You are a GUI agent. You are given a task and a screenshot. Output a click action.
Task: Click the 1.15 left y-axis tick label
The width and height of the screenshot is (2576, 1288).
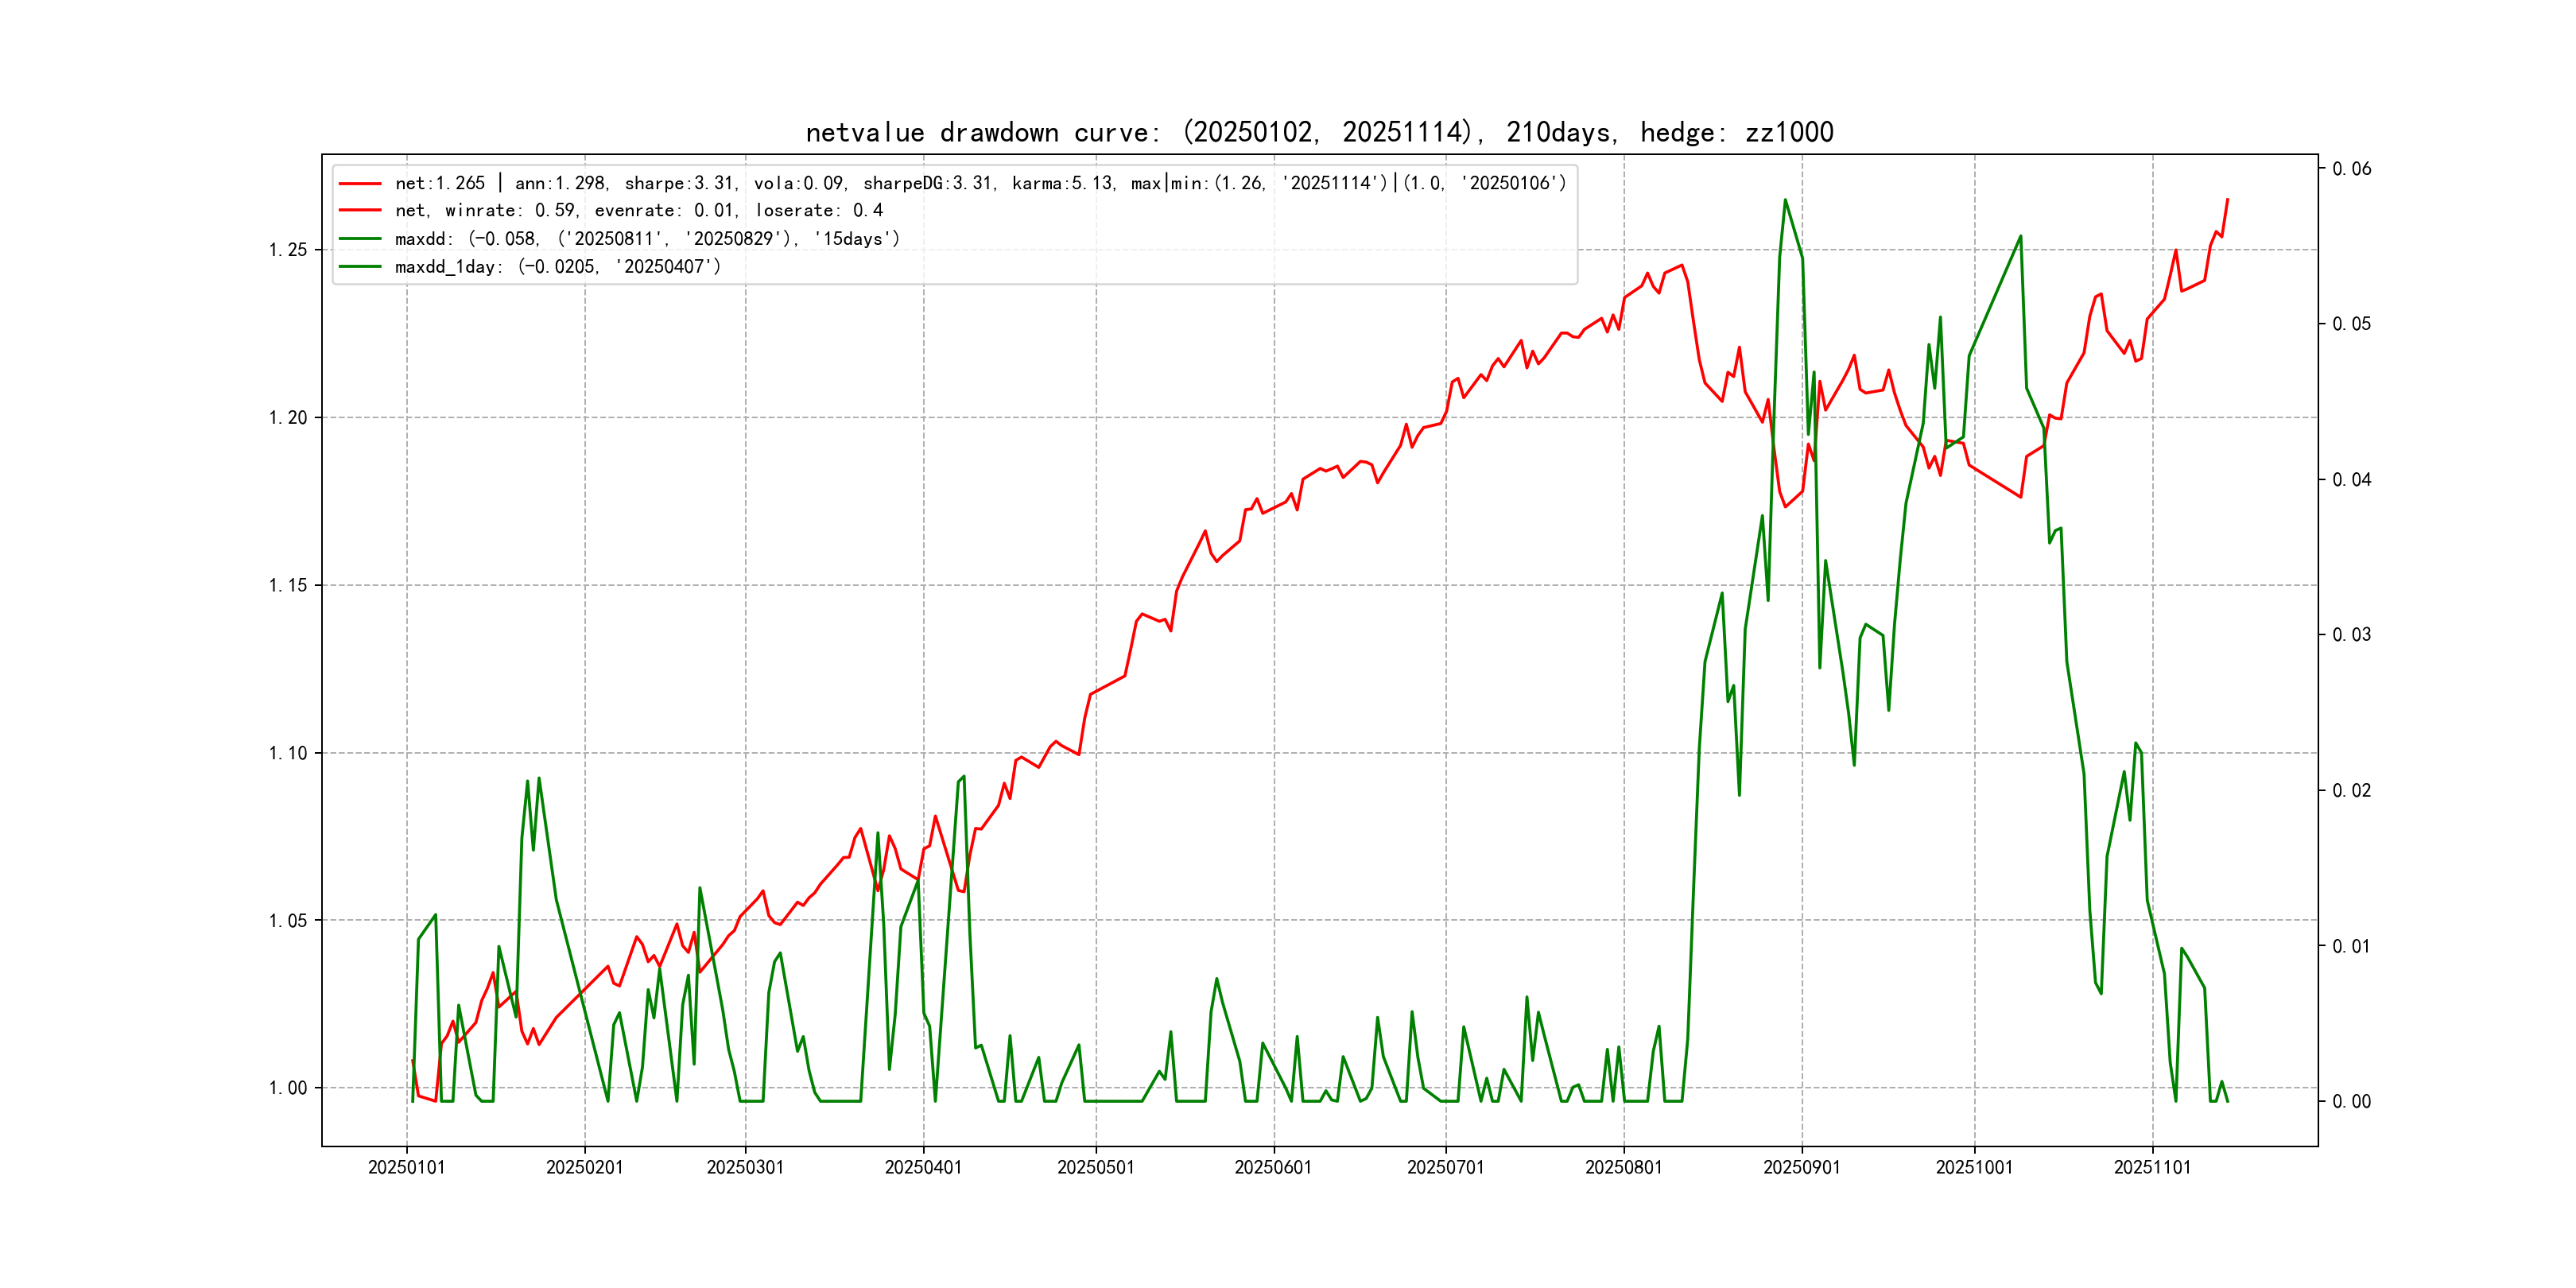click(288, 585)
